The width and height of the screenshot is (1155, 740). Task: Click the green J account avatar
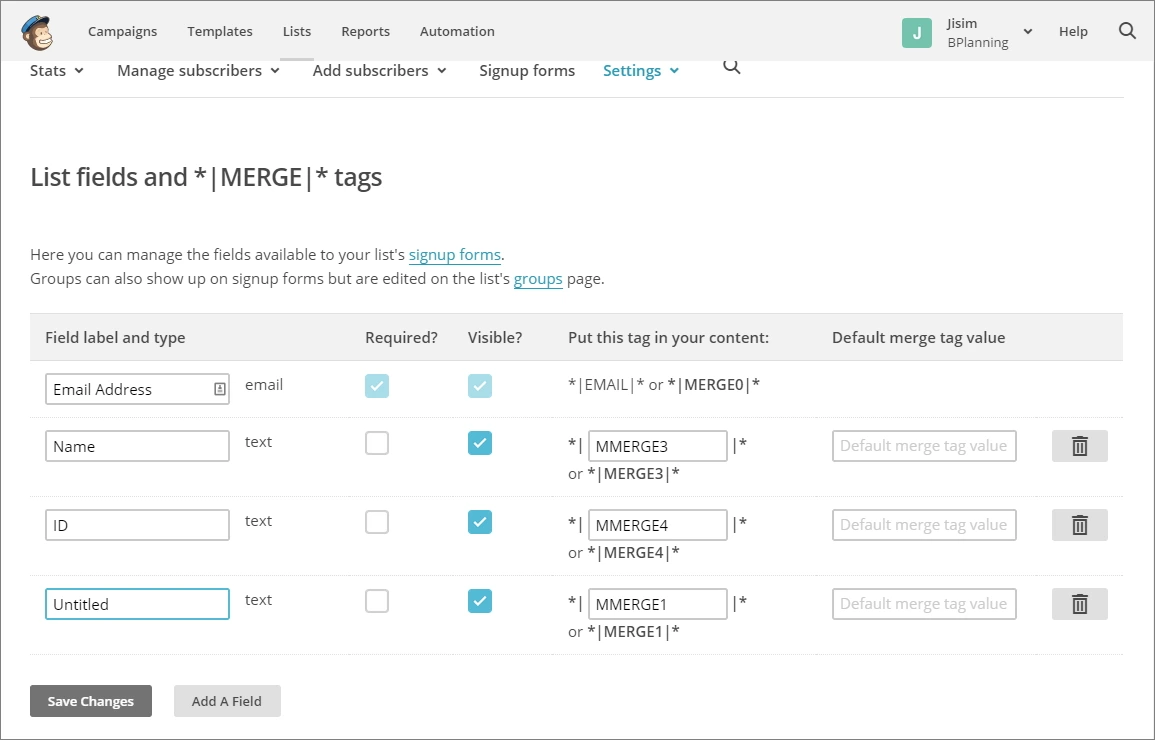[x=916, y=32]
